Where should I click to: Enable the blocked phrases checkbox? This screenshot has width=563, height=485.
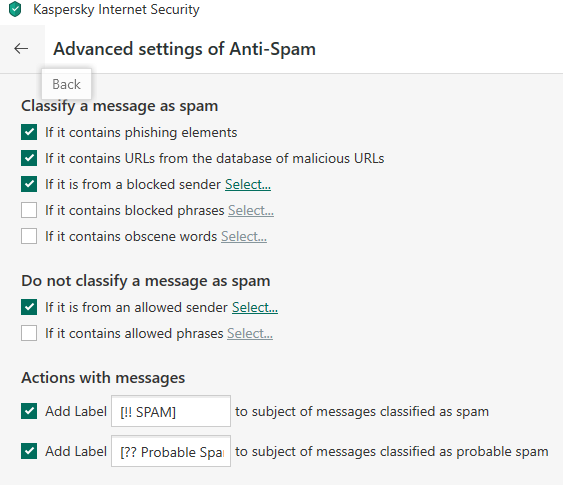(29, 210)
